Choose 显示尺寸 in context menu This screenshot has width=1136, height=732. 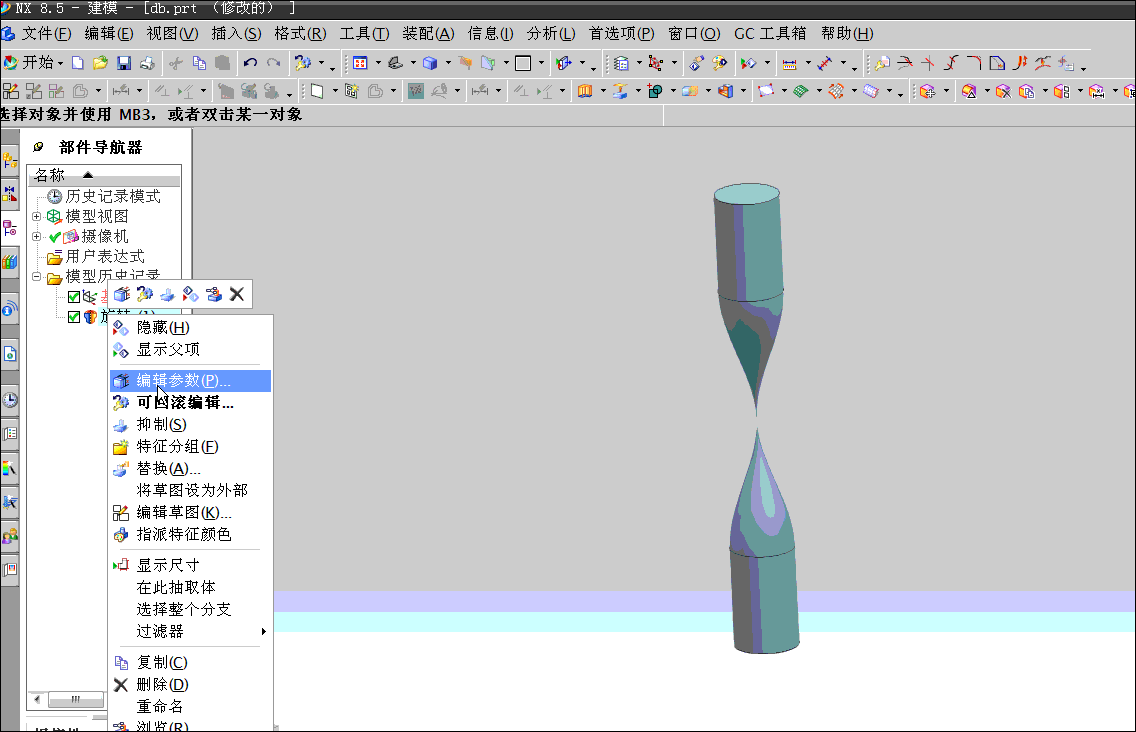(x=191, y=565)
